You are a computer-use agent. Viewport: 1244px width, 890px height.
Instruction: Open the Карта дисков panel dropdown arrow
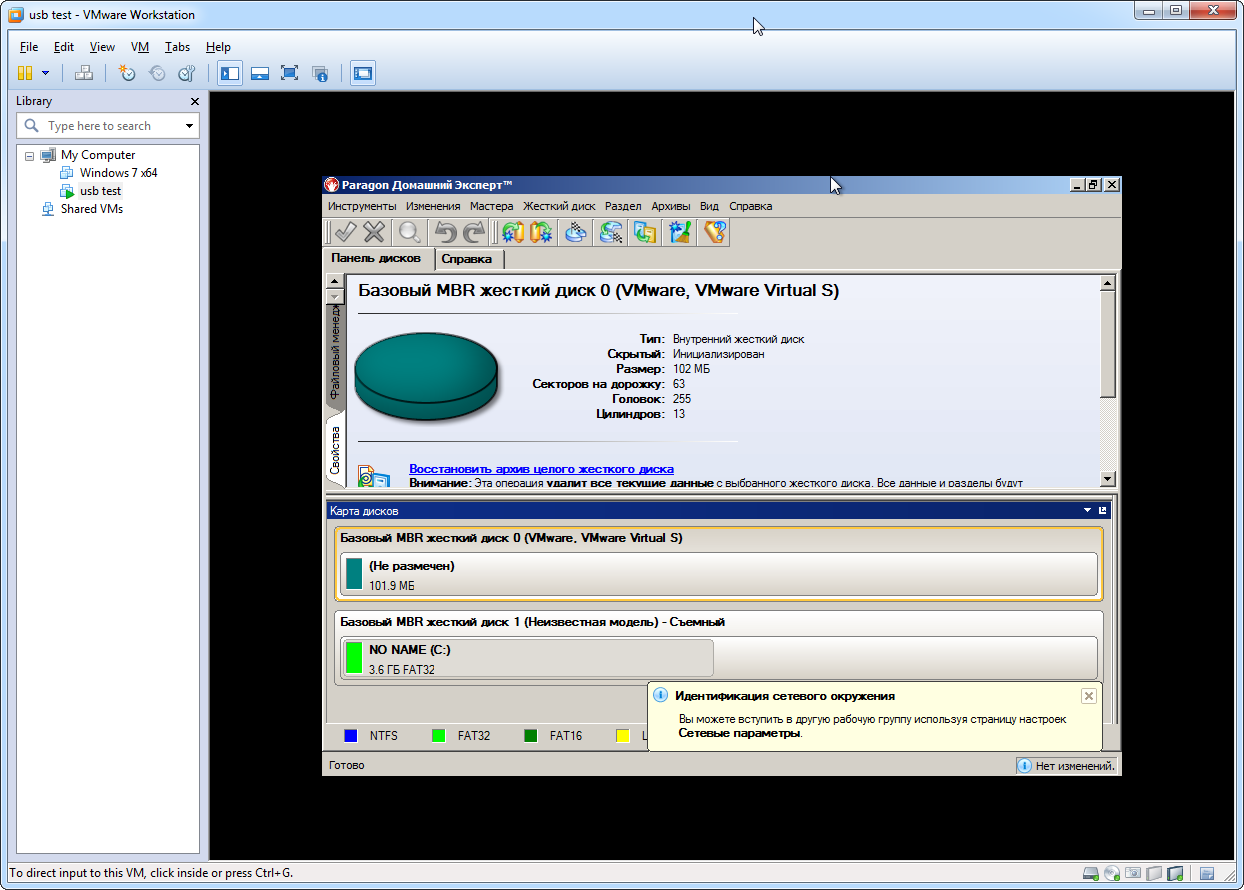[x=1088, y=510]
